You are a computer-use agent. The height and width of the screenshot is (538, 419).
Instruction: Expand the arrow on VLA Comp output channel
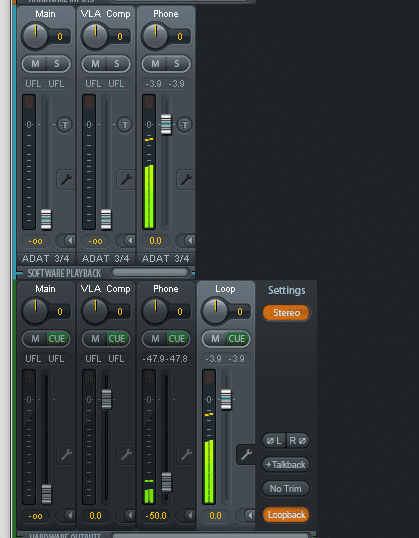pyautogui.click(x=129, y=515)
